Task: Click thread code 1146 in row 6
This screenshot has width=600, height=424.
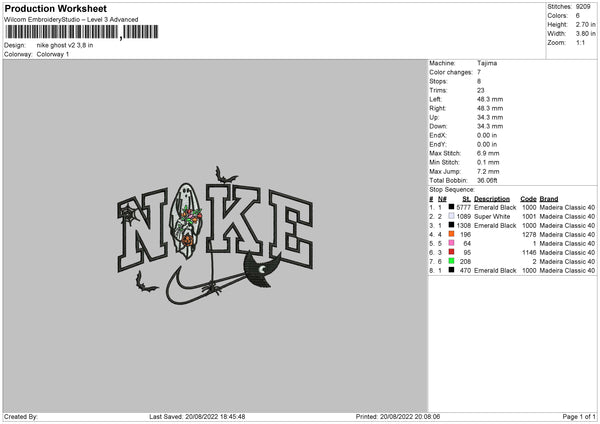Action: [529, 253]
